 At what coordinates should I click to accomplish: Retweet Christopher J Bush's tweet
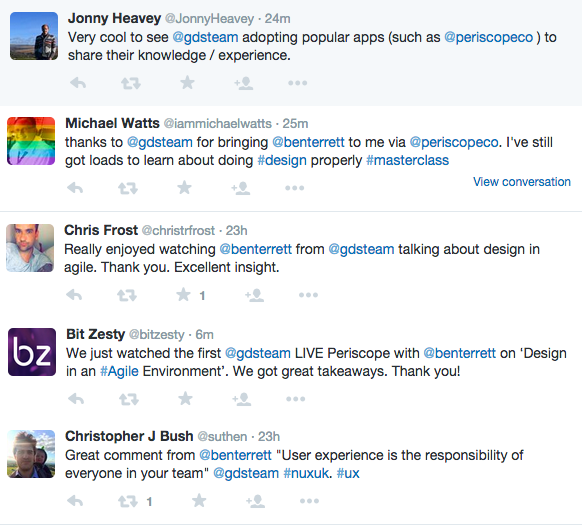point(128,501)
